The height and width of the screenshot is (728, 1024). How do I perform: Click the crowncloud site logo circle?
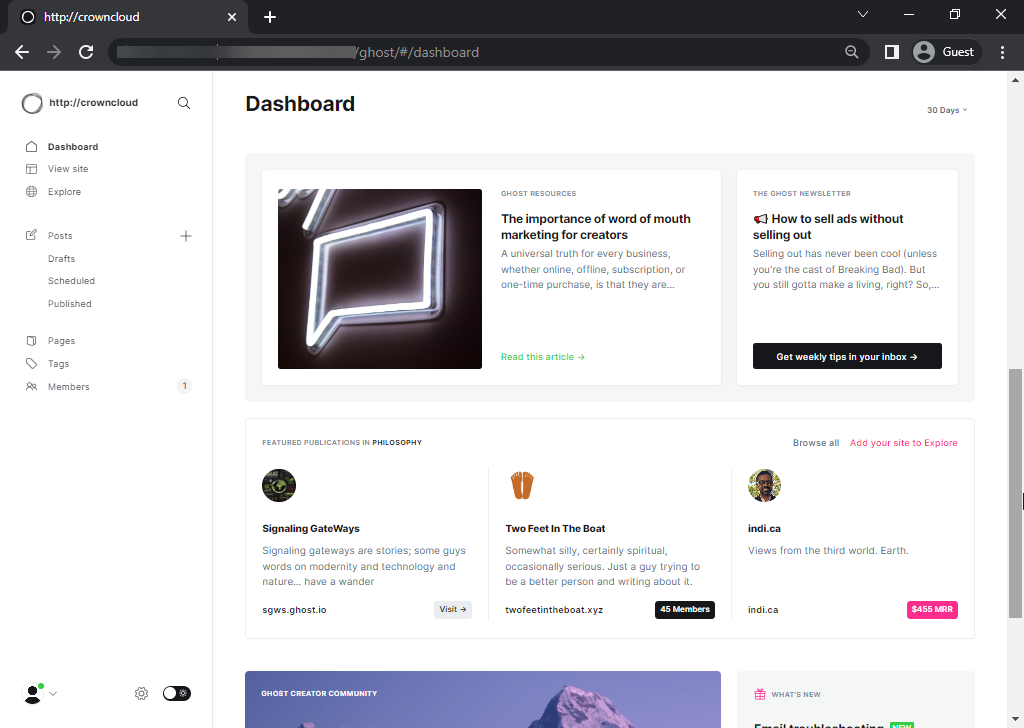(32, 103)
